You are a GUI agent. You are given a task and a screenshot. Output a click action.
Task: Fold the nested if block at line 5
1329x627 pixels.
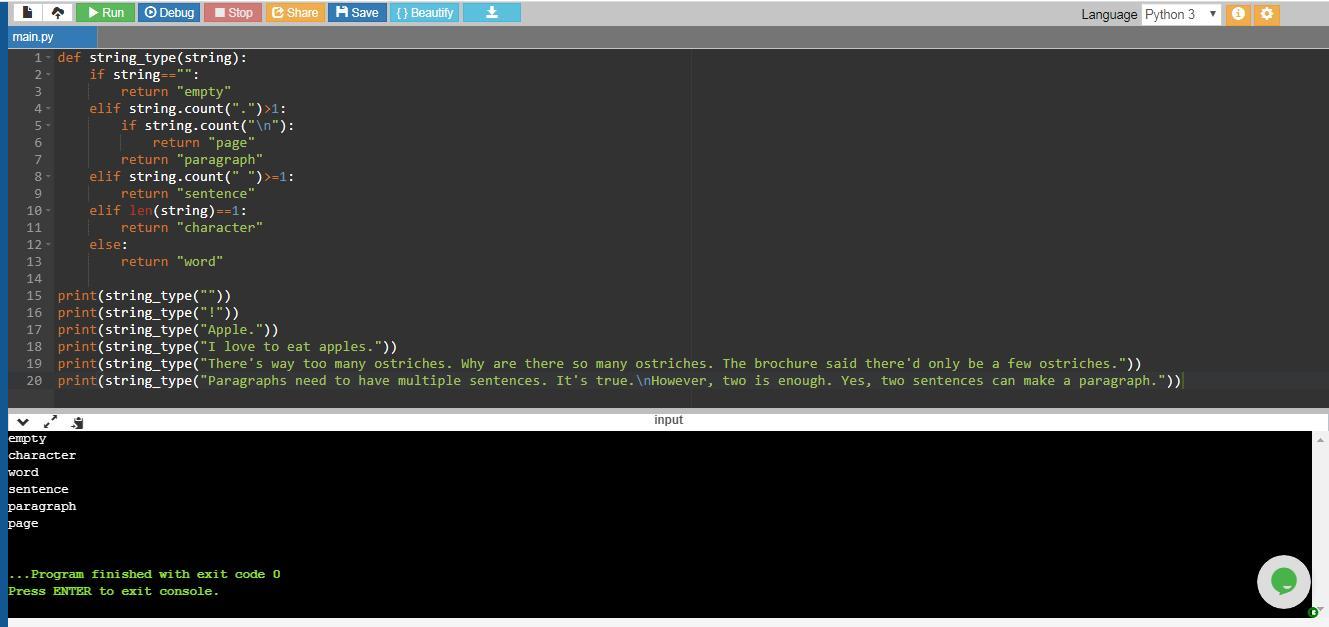click(48, 126)
